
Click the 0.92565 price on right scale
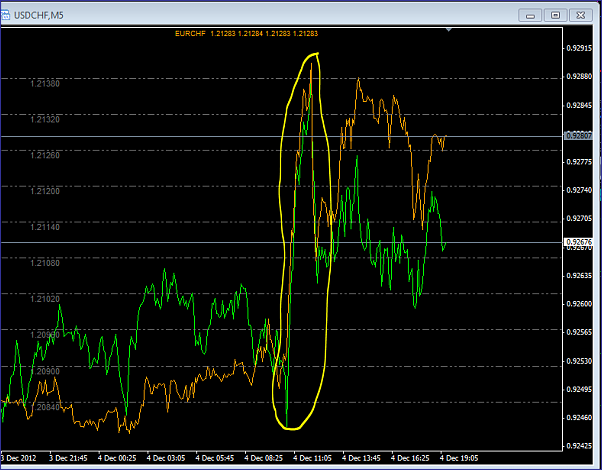point(579,332)
